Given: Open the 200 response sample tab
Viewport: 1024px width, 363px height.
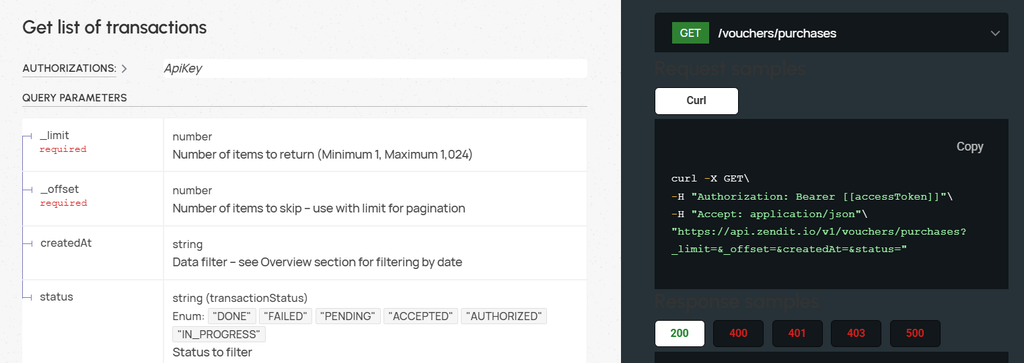Looking at the screenshot, I should tap(679, 333).
